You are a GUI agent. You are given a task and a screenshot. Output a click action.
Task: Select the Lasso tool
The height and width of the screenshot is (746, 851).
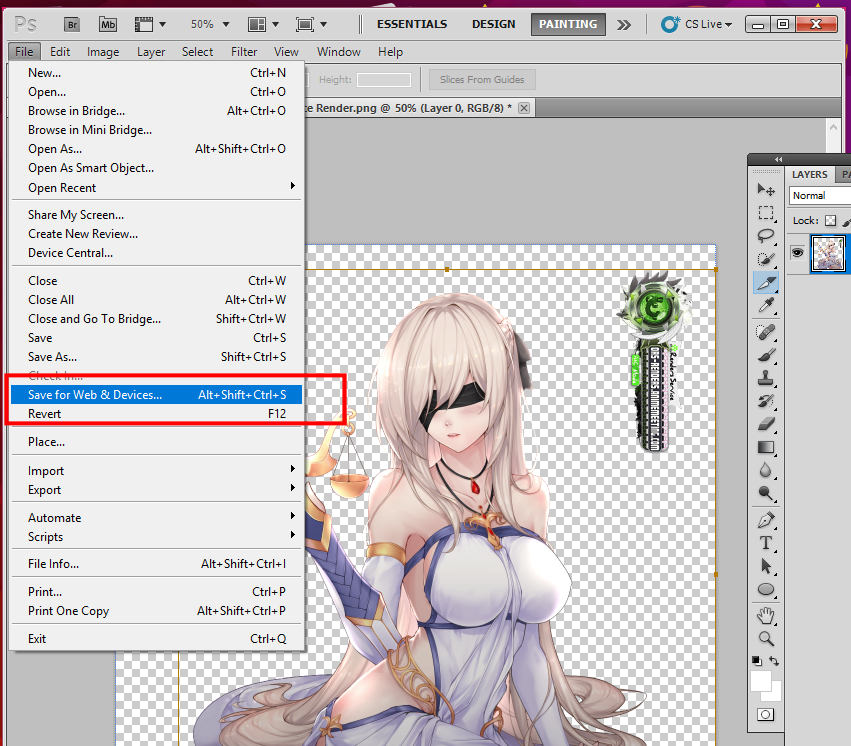point(766,236)
